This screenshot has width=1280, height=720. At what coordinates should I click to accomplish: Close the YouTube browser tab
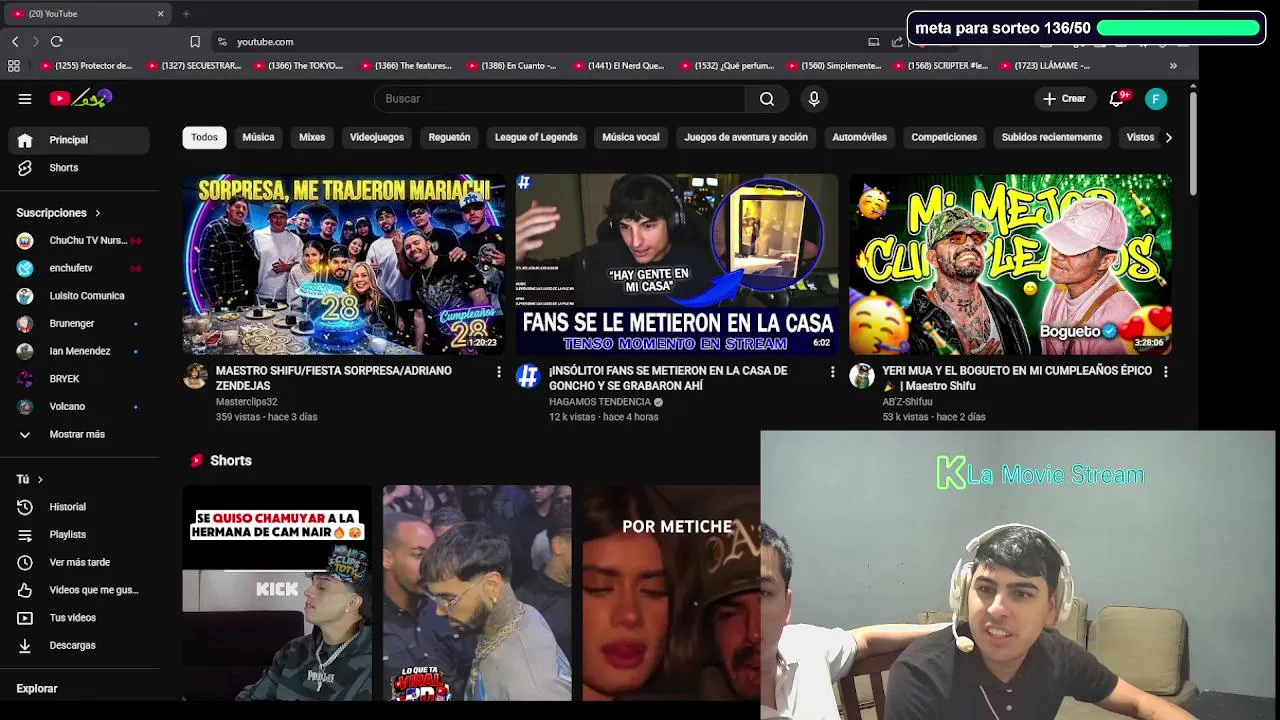(160, 14)
